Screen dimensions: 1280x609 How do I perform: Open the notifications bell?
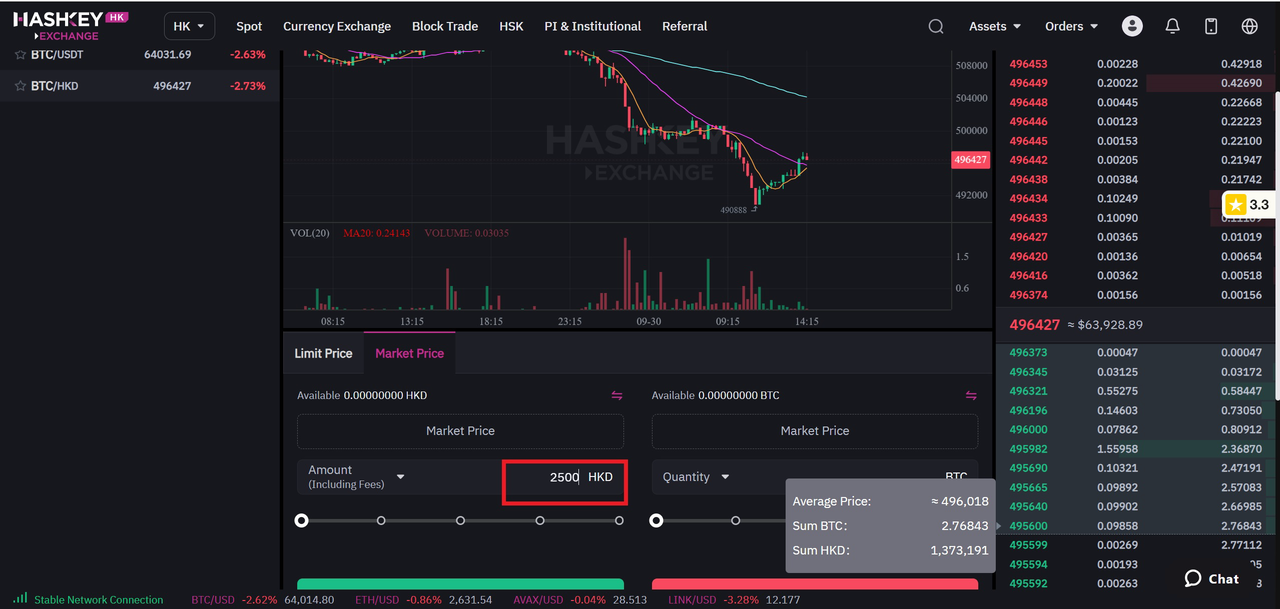coord(1172,26)
